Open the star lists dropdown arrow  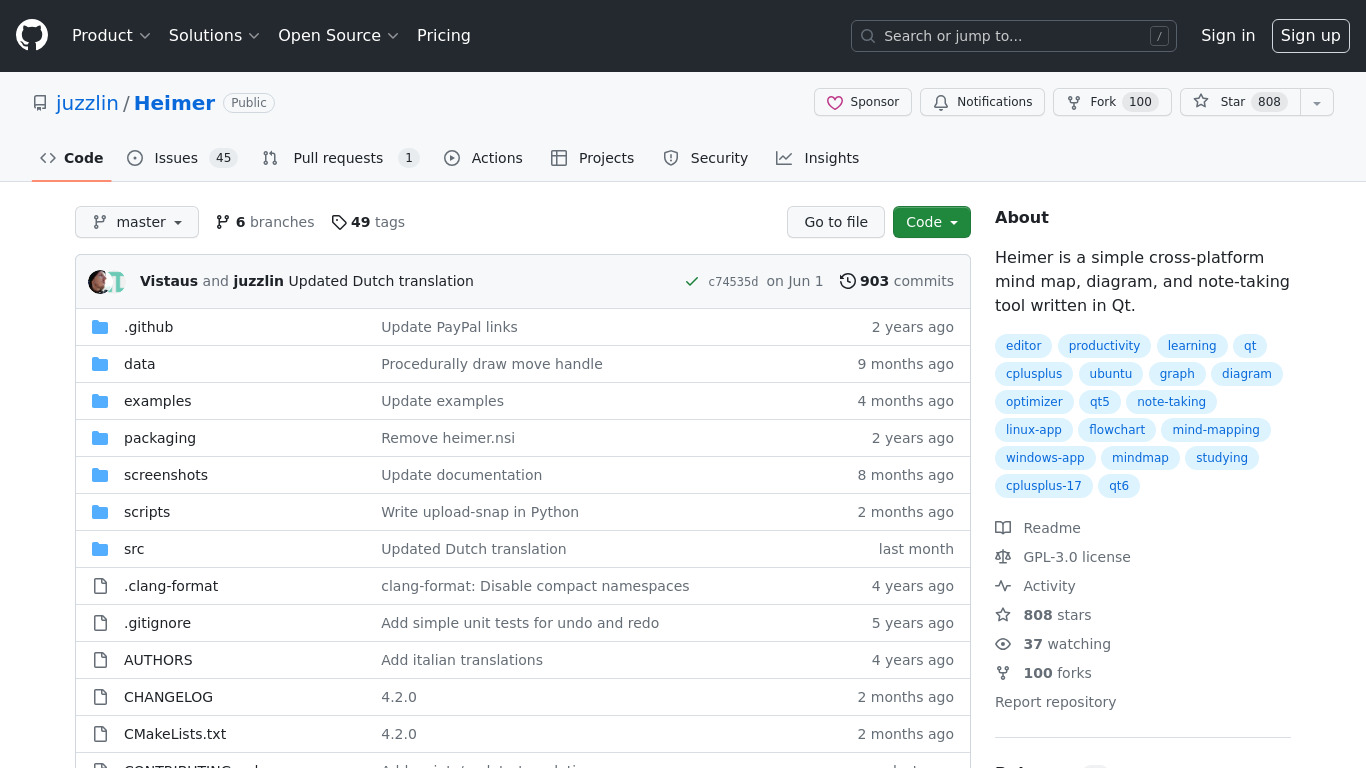click(x=1317, y=102)
